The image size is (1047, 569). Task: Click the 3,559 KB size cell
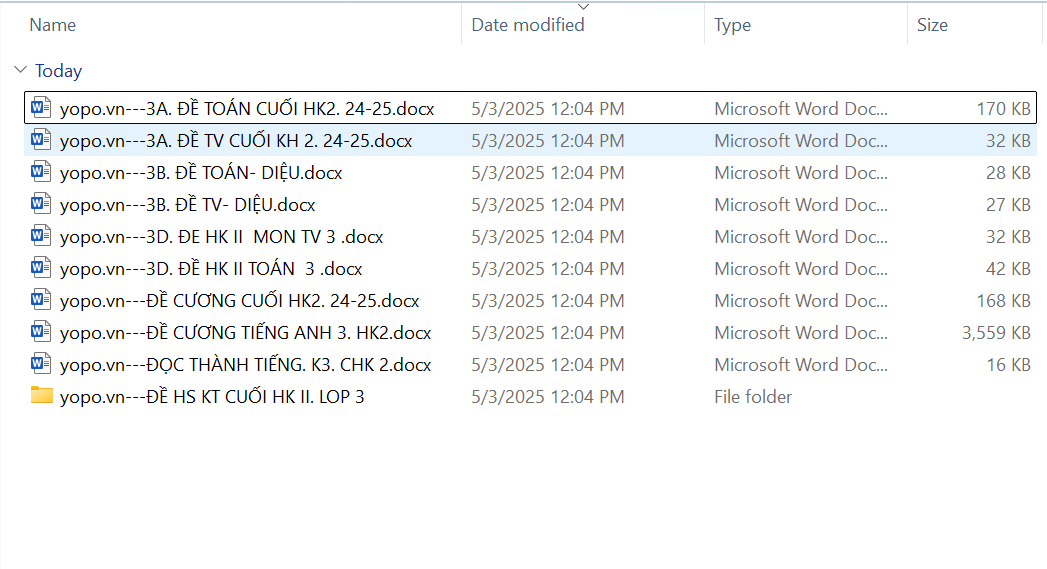coord(996,332)
